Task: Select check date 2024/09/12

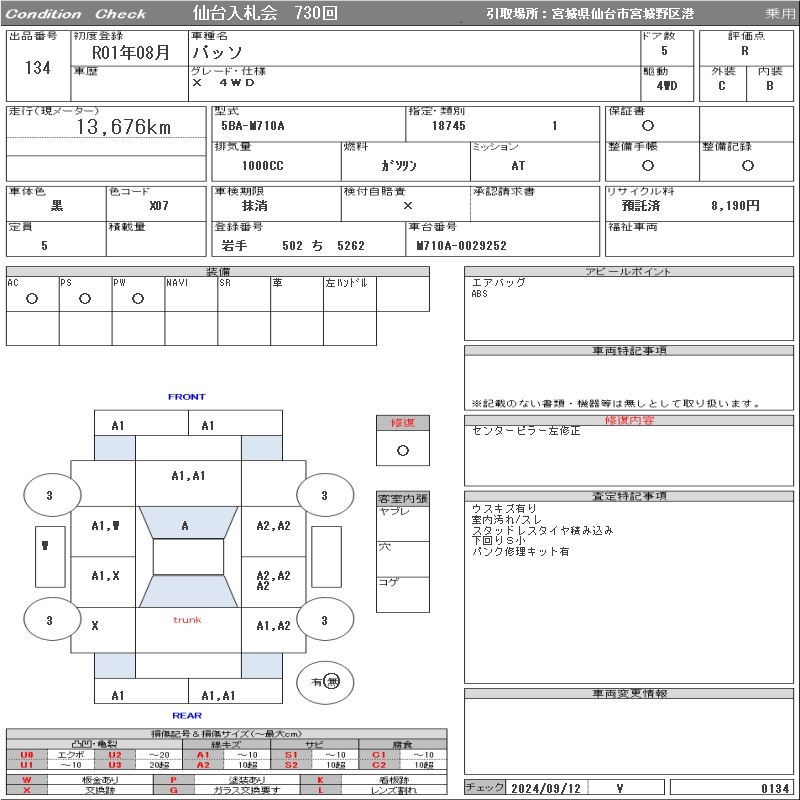Action: [546, 788]
